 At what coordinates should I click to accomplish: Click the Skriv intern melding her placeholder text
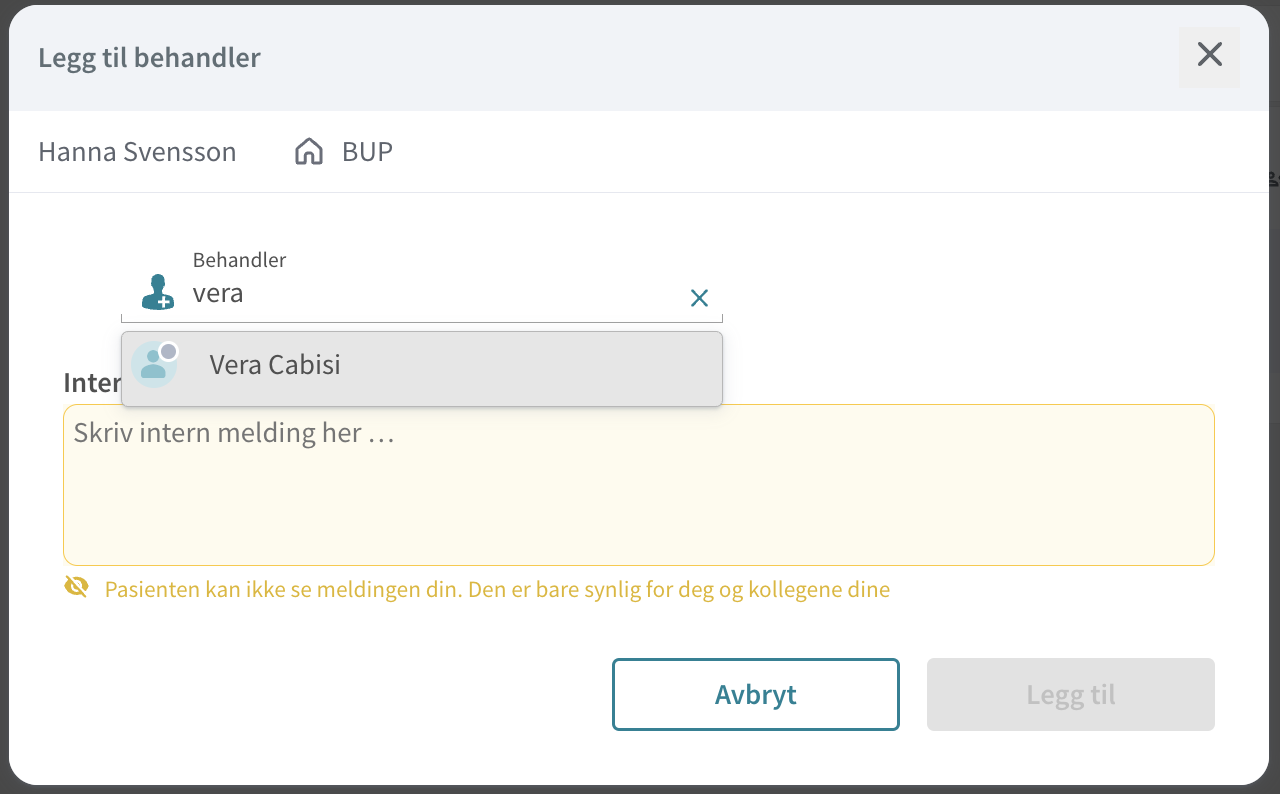pyautogui.click(x=234, y=434)
